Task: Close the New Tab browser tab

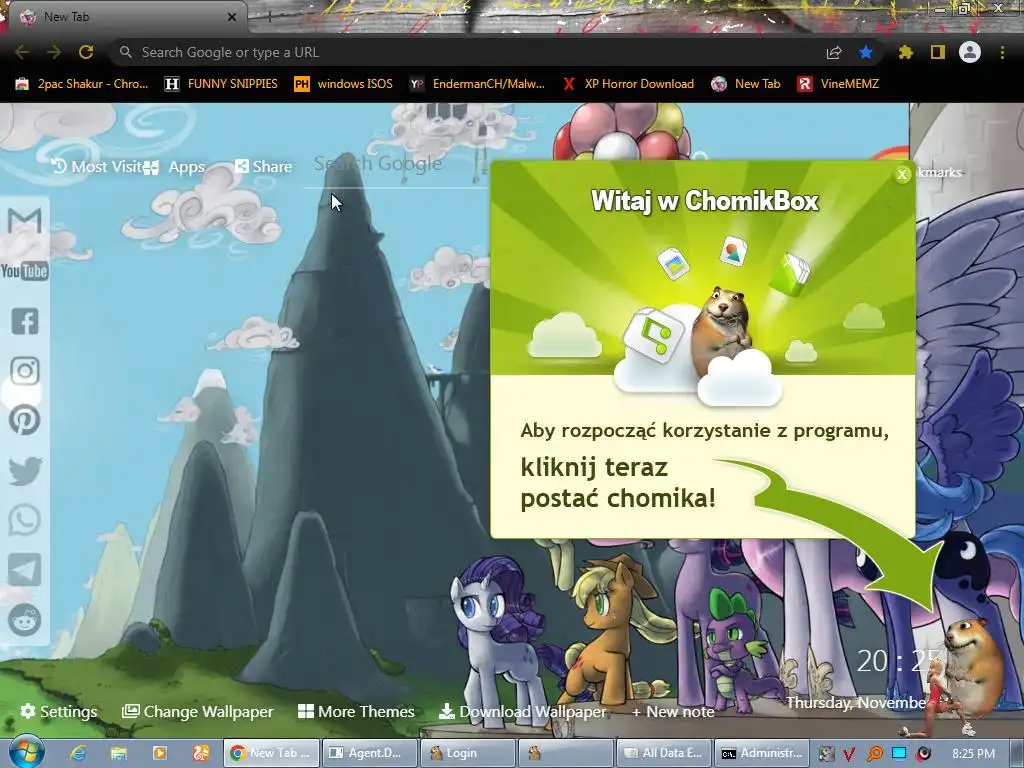Action: pos(232,17)
